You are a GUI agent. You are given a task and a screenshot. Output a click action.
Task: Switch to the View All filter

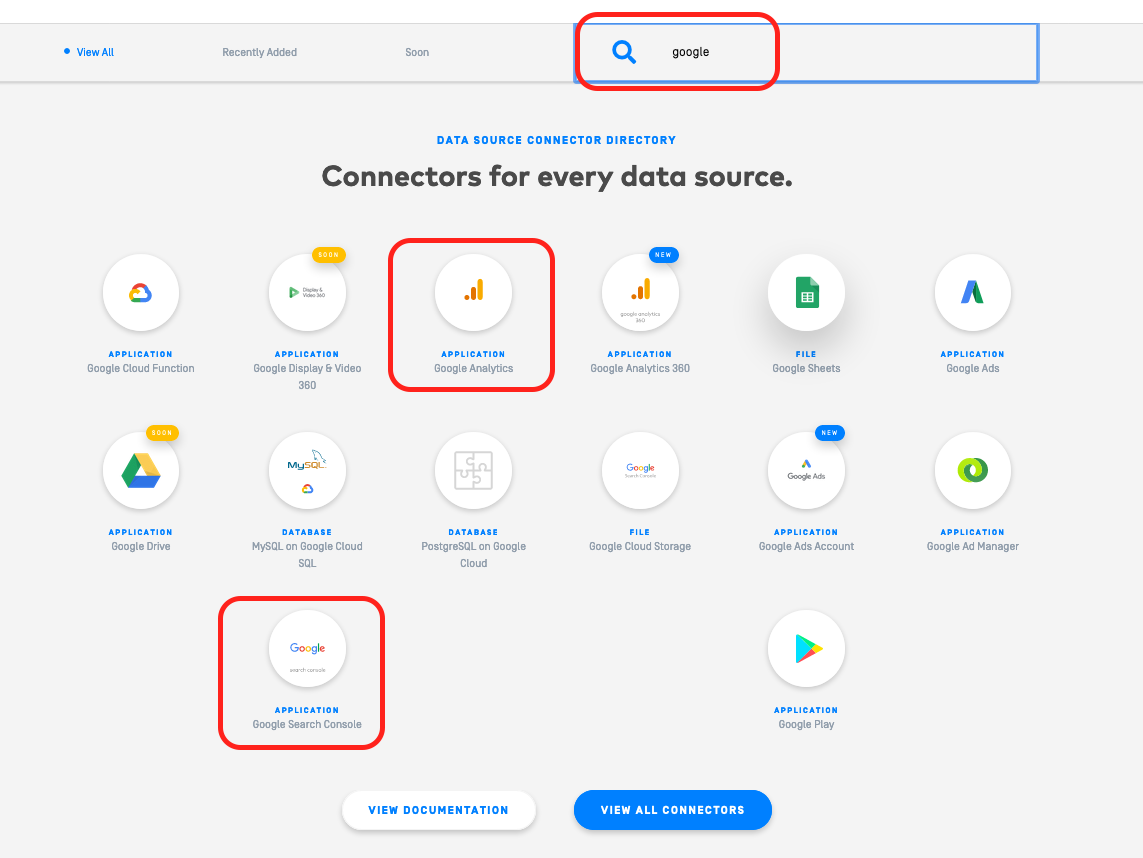click(95, 52)
